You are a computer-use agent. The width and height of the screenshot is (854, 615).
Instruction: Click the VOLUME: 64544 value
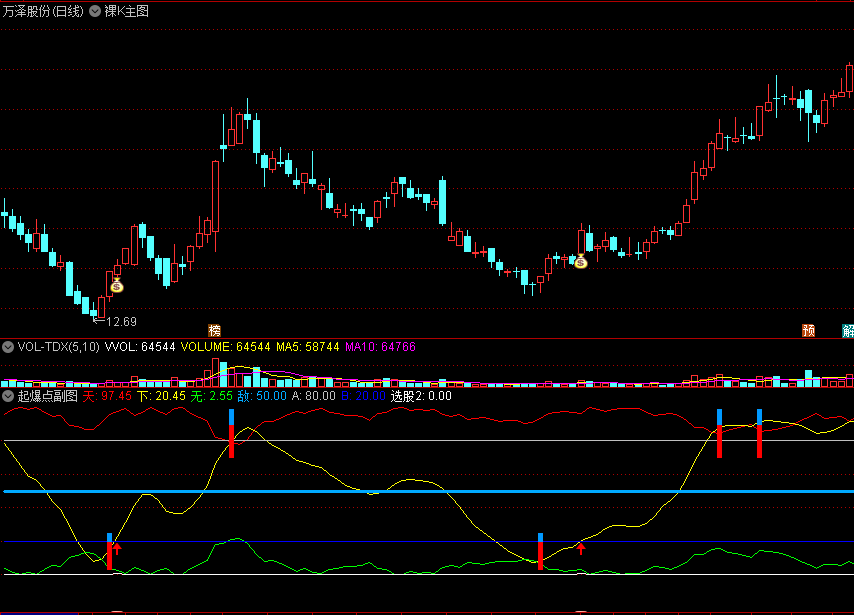pos(225,347)
